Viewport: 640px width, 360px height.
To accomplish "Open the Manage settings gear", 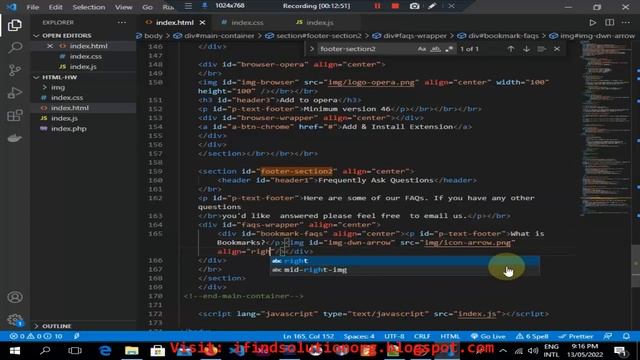I will (x=15, y=320).
